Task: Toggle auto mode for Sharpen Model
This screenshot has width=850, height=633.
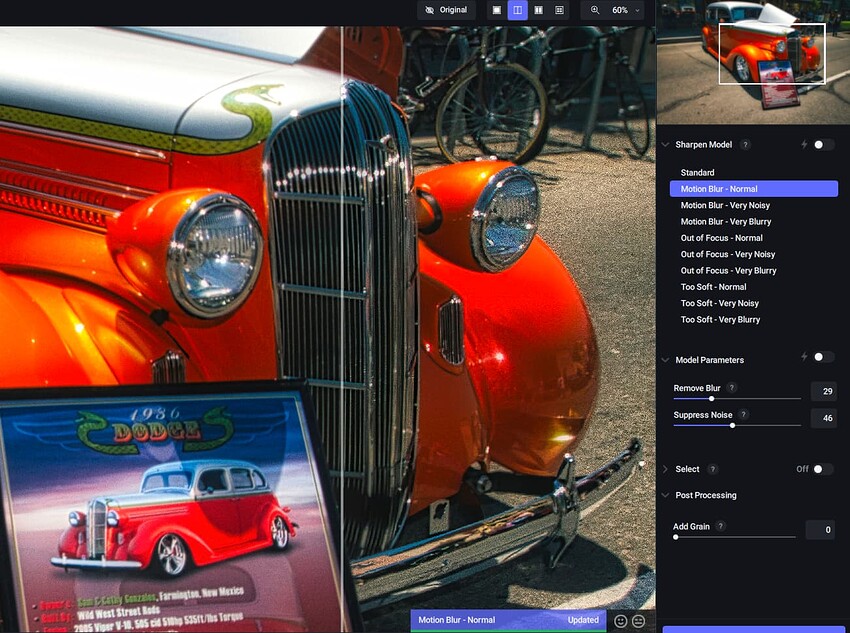Action: [x=822, y=145]
